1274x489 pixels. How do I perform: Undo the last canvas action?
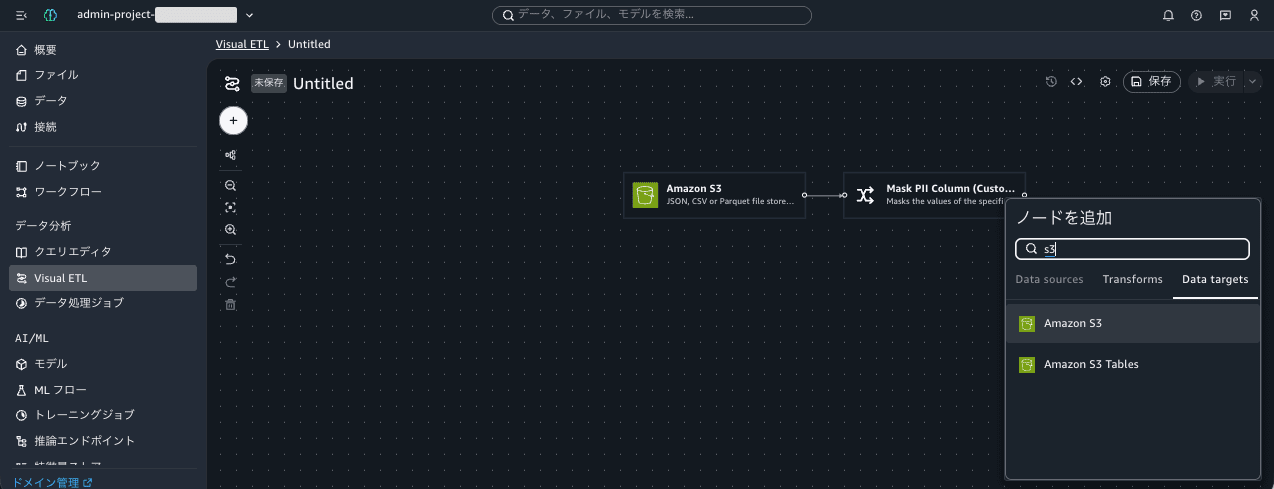[231, 260]
